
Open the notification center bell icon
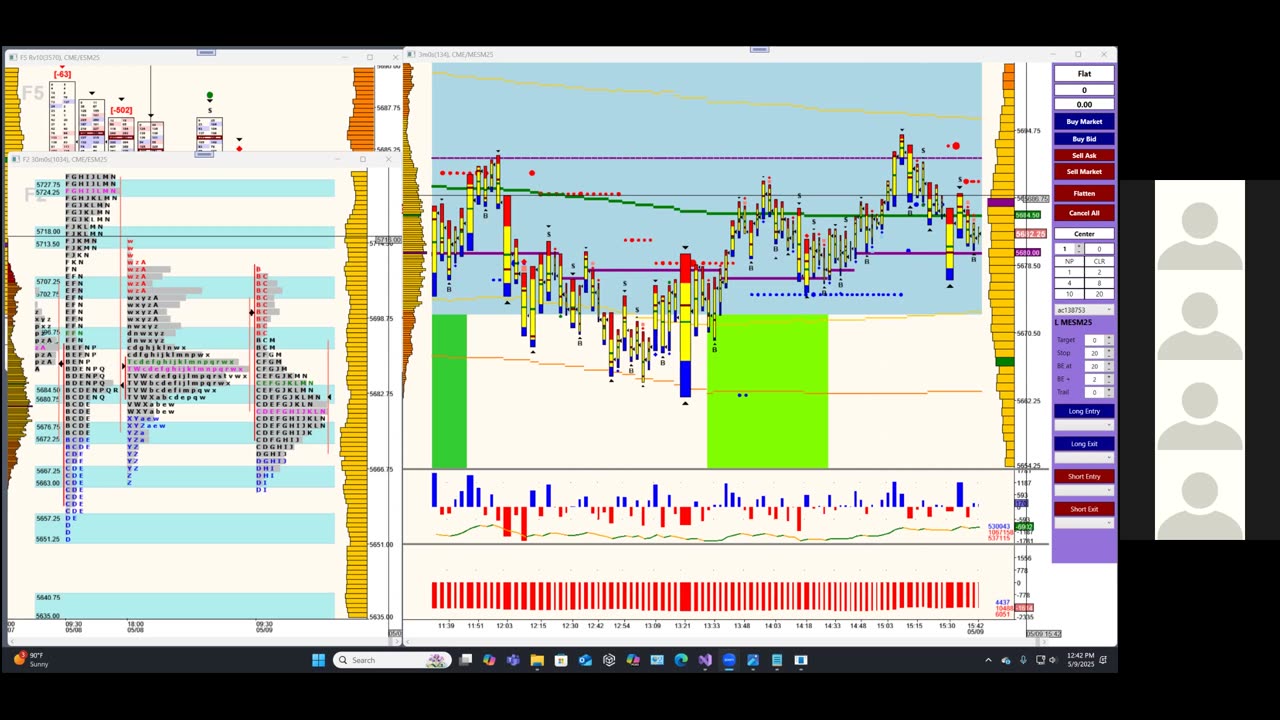(1104, 660)
